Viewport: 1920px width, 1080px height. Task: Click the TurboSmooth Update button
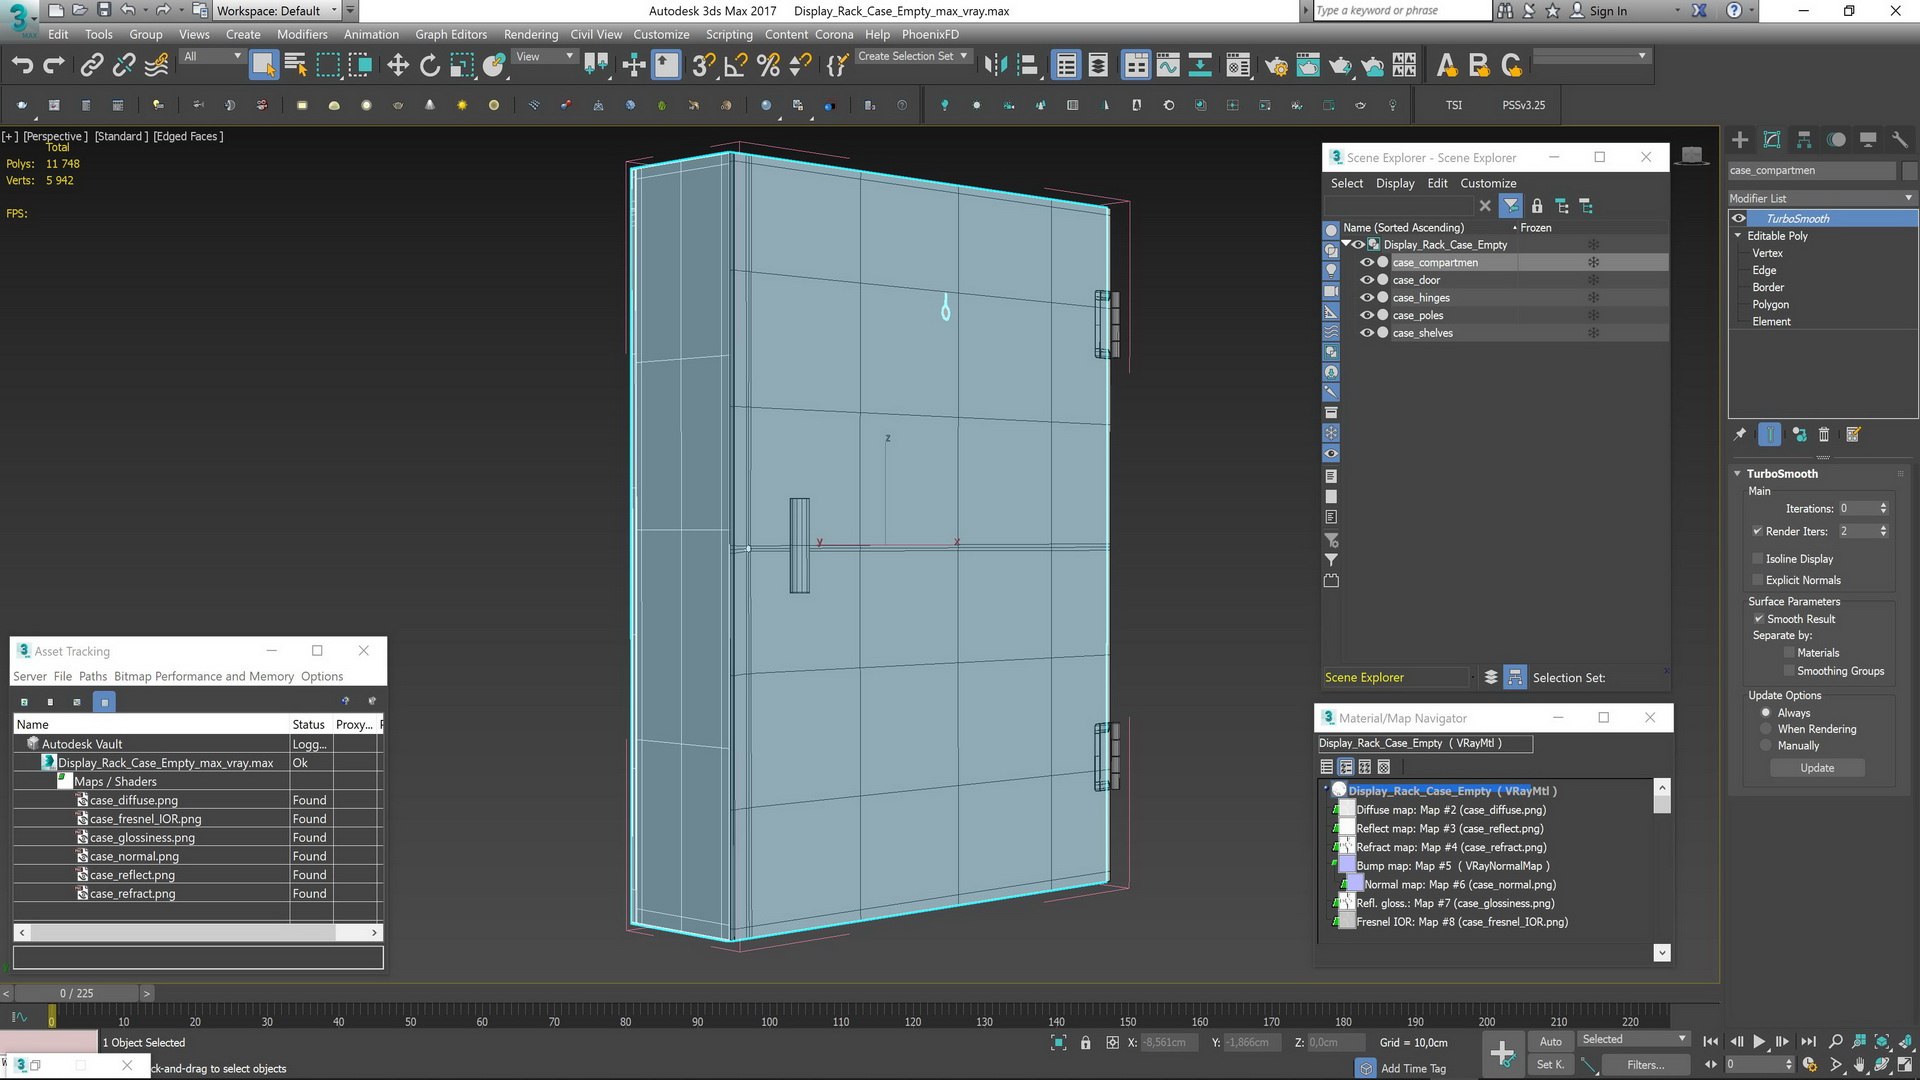pos(1817,768)
